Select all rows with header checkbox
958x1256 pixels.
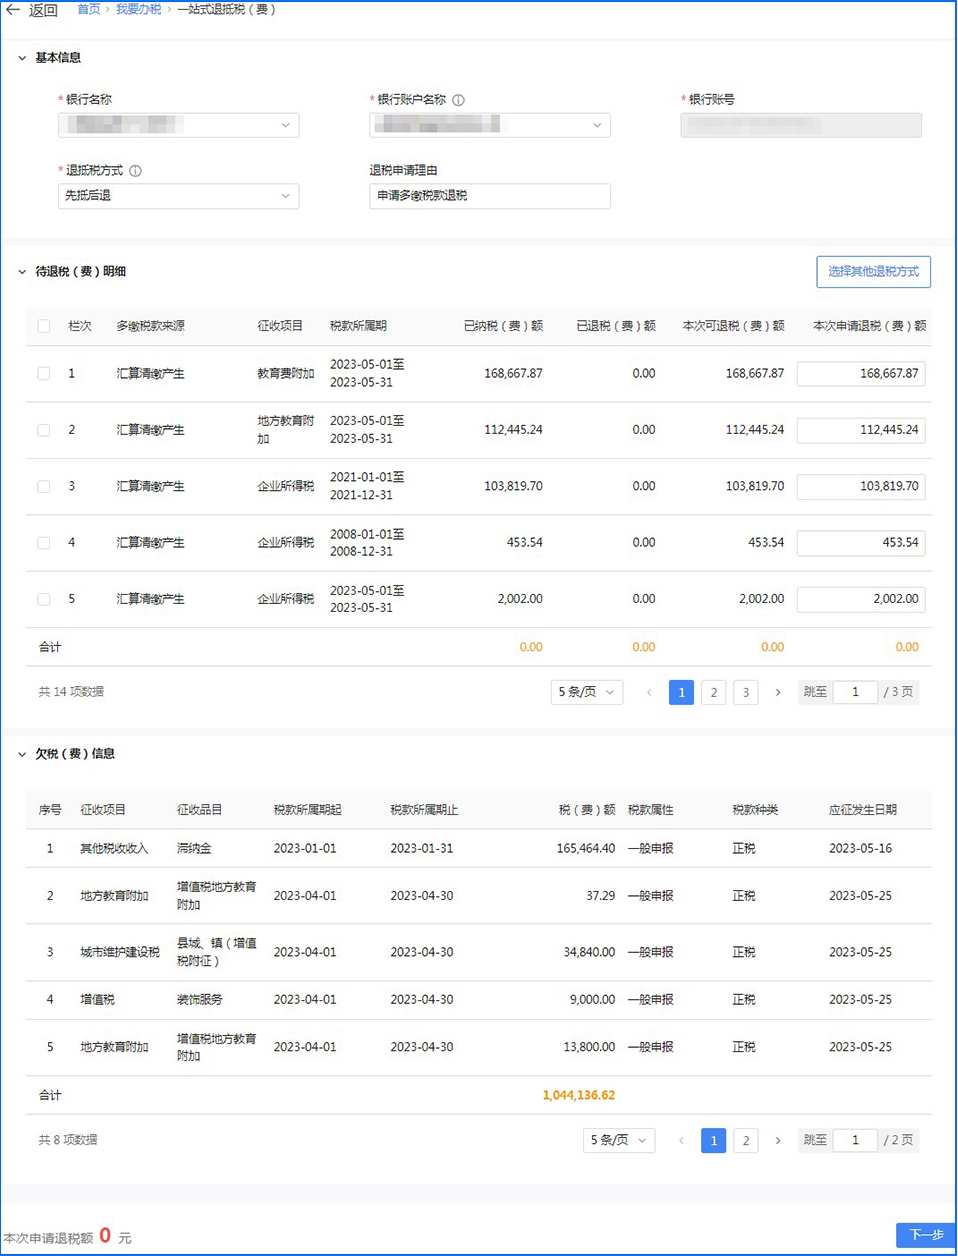44,326
